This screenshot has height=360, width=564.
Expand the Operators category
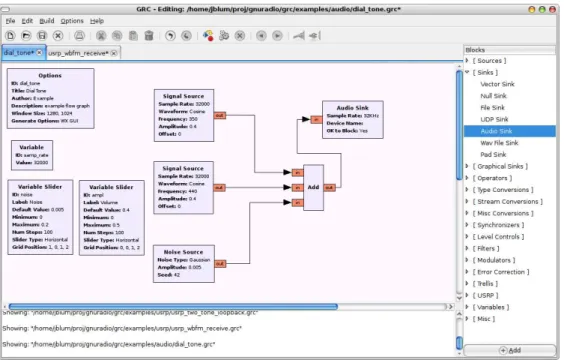tap(467, 178)
